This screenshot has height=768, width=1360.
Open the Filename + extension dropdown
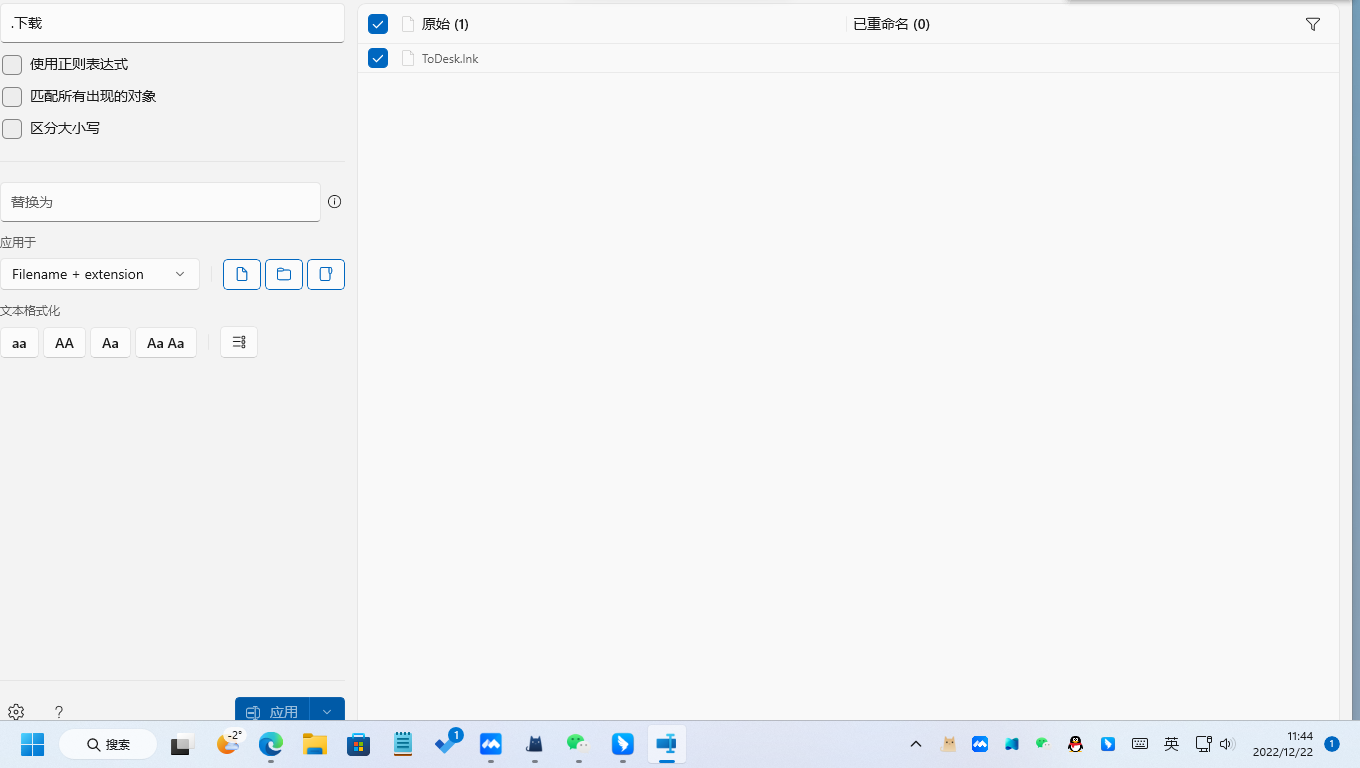click(100, 274)
